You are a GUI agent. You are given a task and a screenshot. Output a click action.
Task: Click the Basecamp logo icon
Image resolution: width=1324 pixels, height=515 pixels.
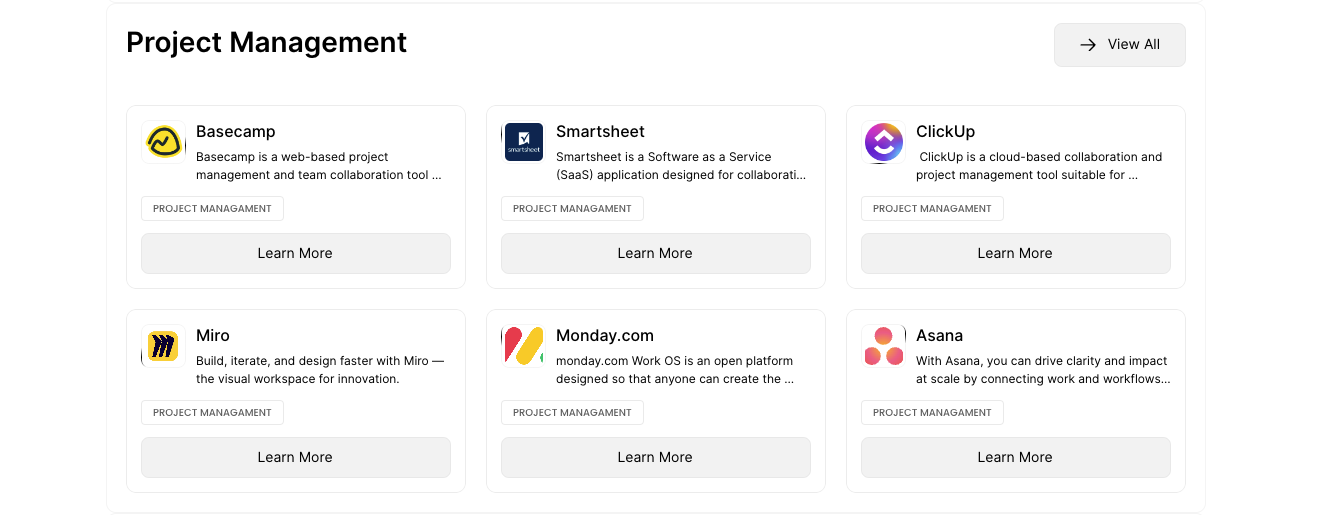tap(163, 142)
